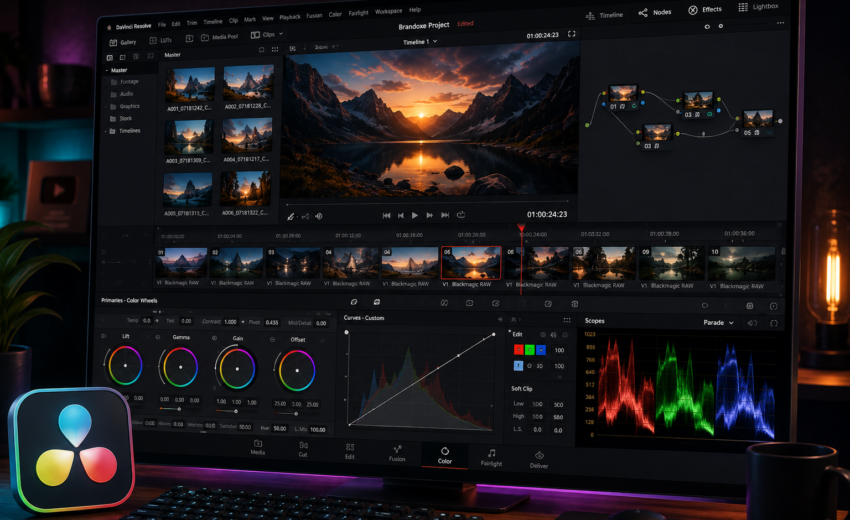This screenshot has height=520, width=850.
Task: Click the Pivot value field 0.435
Action: click(272, 323)
